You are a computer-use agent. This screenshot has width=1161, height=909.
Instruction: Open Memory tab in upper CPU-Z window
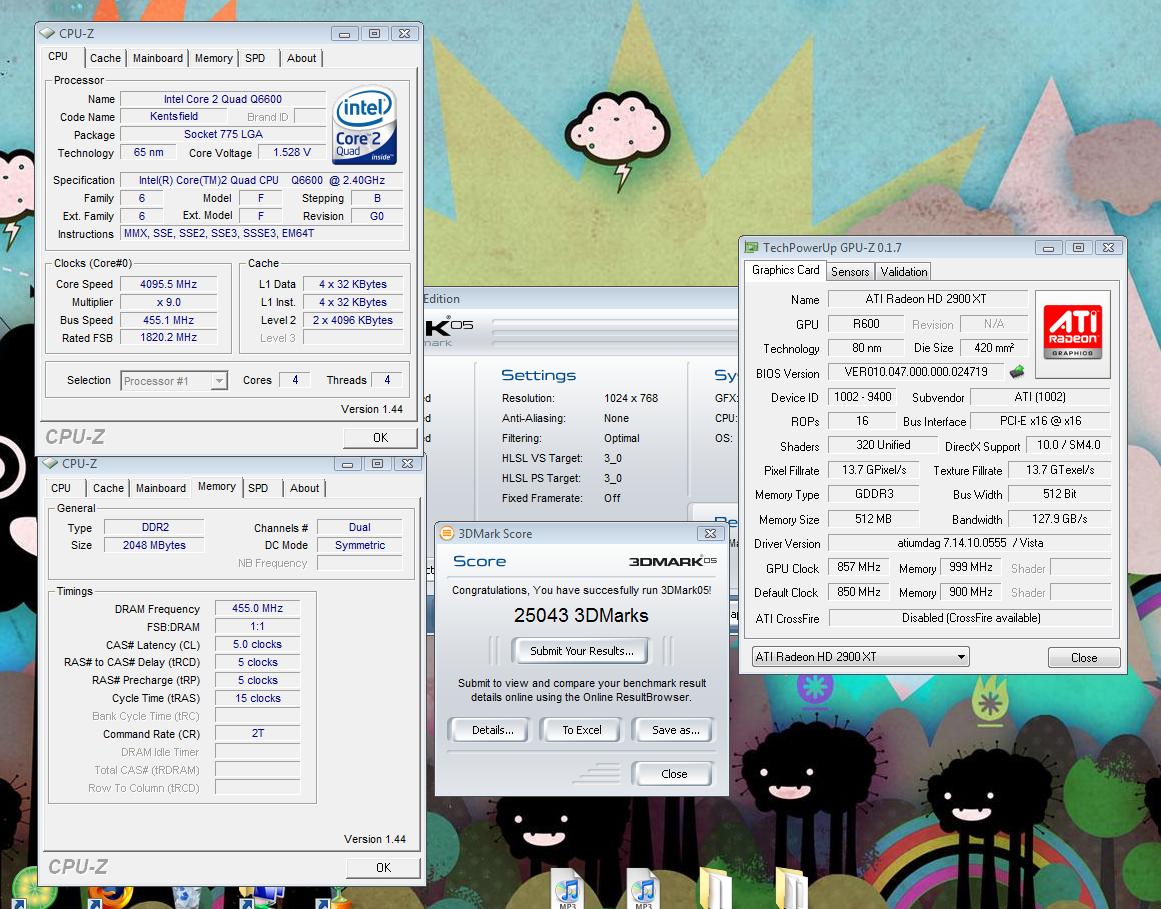click(x=214, y=58)
